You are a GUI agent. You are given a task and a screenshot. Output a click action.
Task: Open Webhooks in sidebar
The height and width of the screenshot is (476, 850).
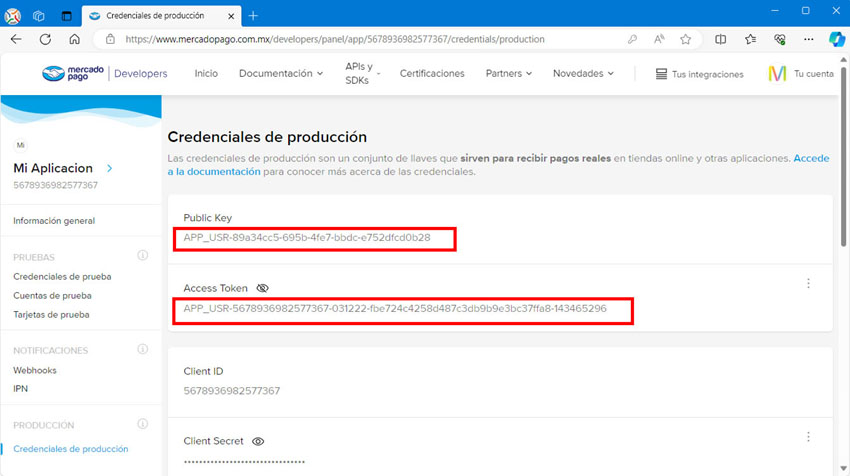(35, 370)
